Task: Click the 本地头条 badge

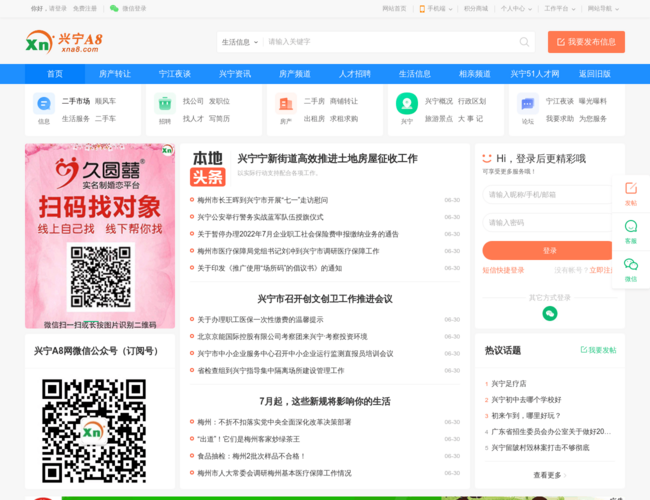Action: tap(208, 168)
